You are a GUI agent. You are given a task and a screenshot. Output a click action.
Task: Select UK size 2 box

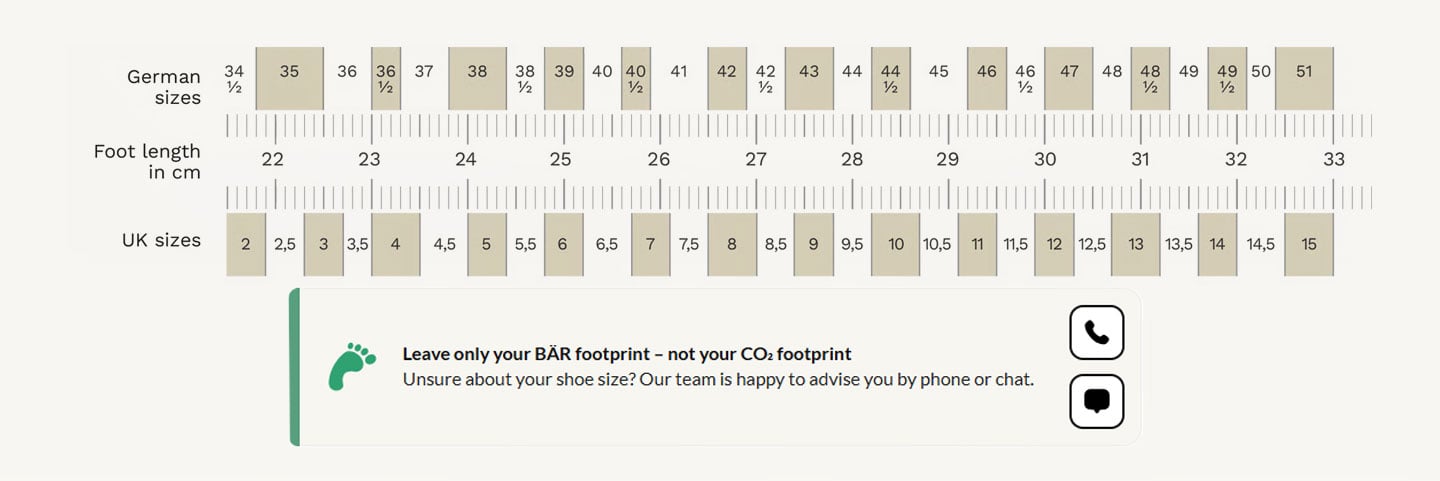click(246, 244)
